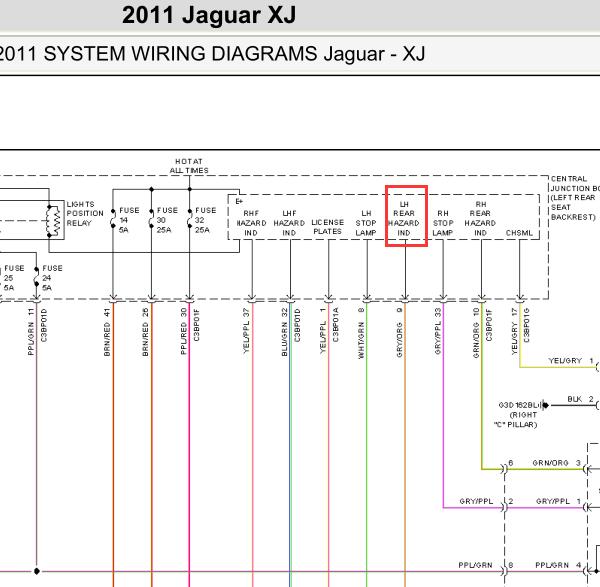Click the "BRN/RED 26" wire label

coord(146,332)
